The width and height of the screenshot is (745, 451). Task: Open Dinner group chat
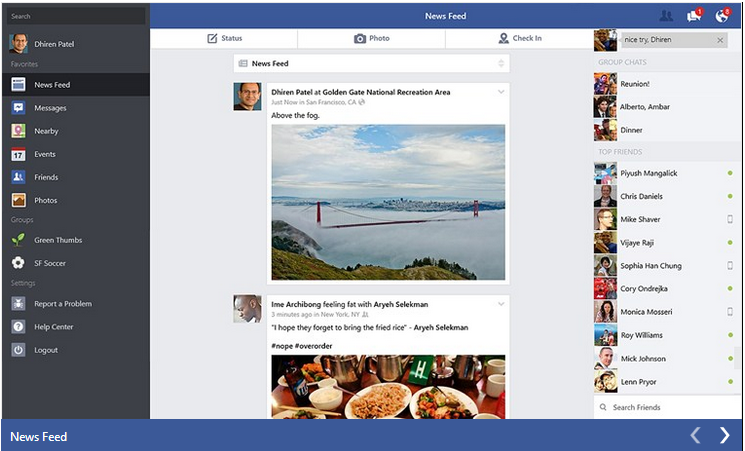[667, 130]
